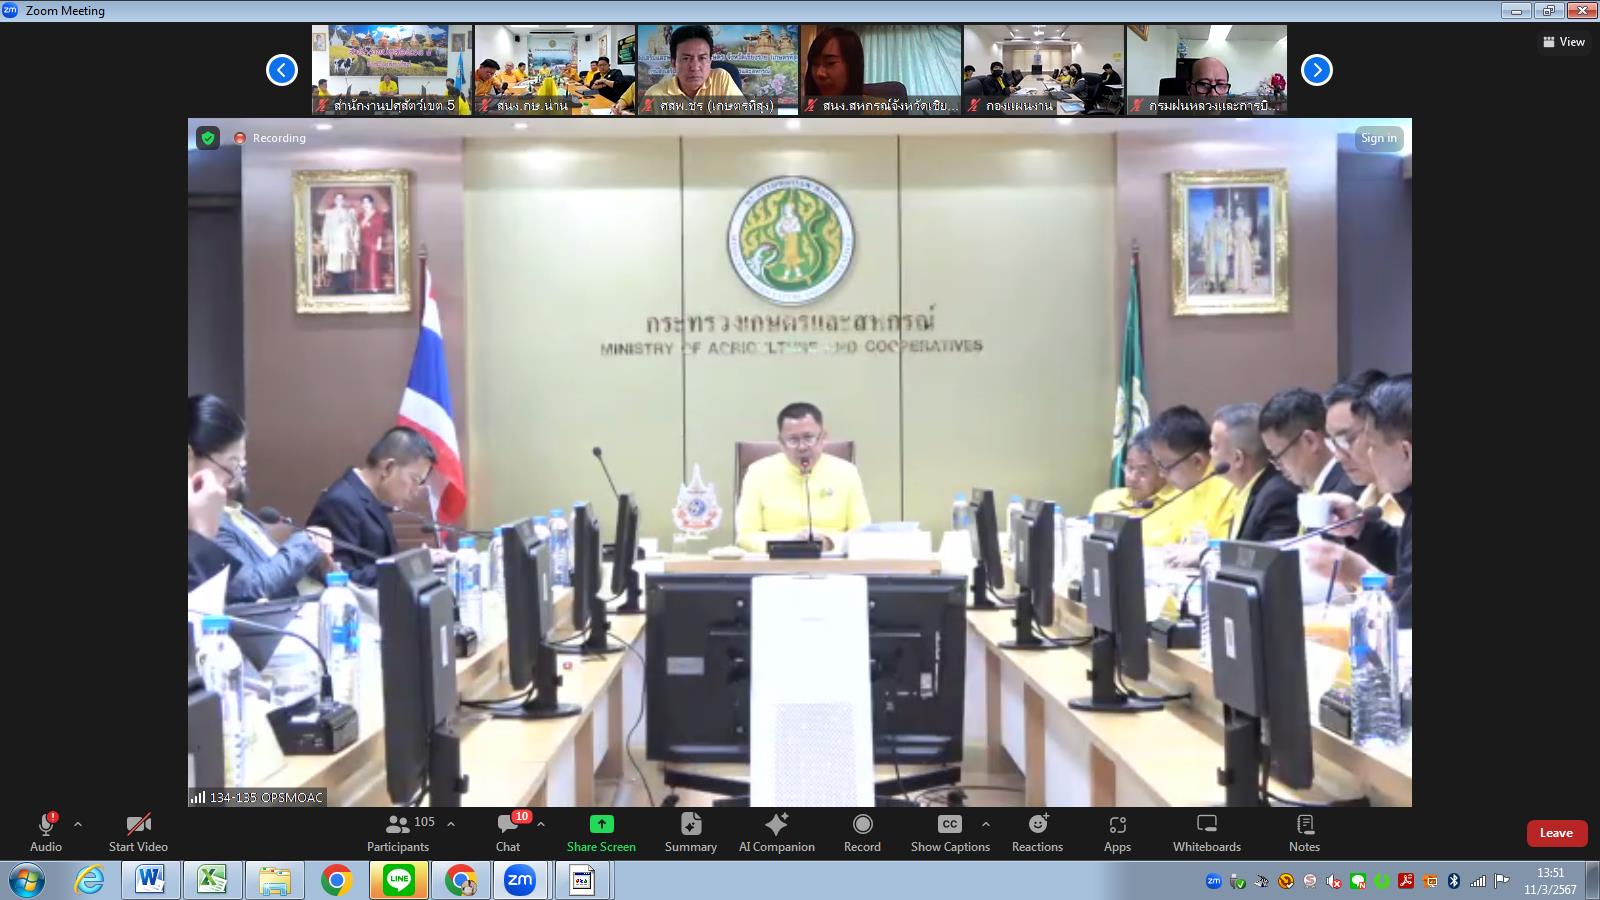Click the green encryption shield icon
1600x900 pixels.
pyautogui.click(x=208, y=138)
